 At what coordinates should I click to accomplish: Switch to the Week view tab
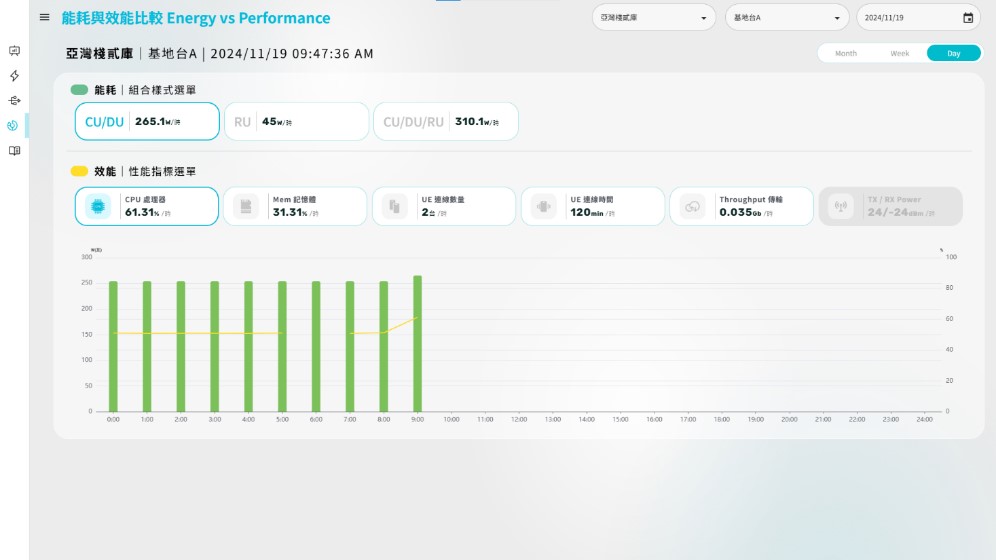pyautogui.click(x=900, y=54)
